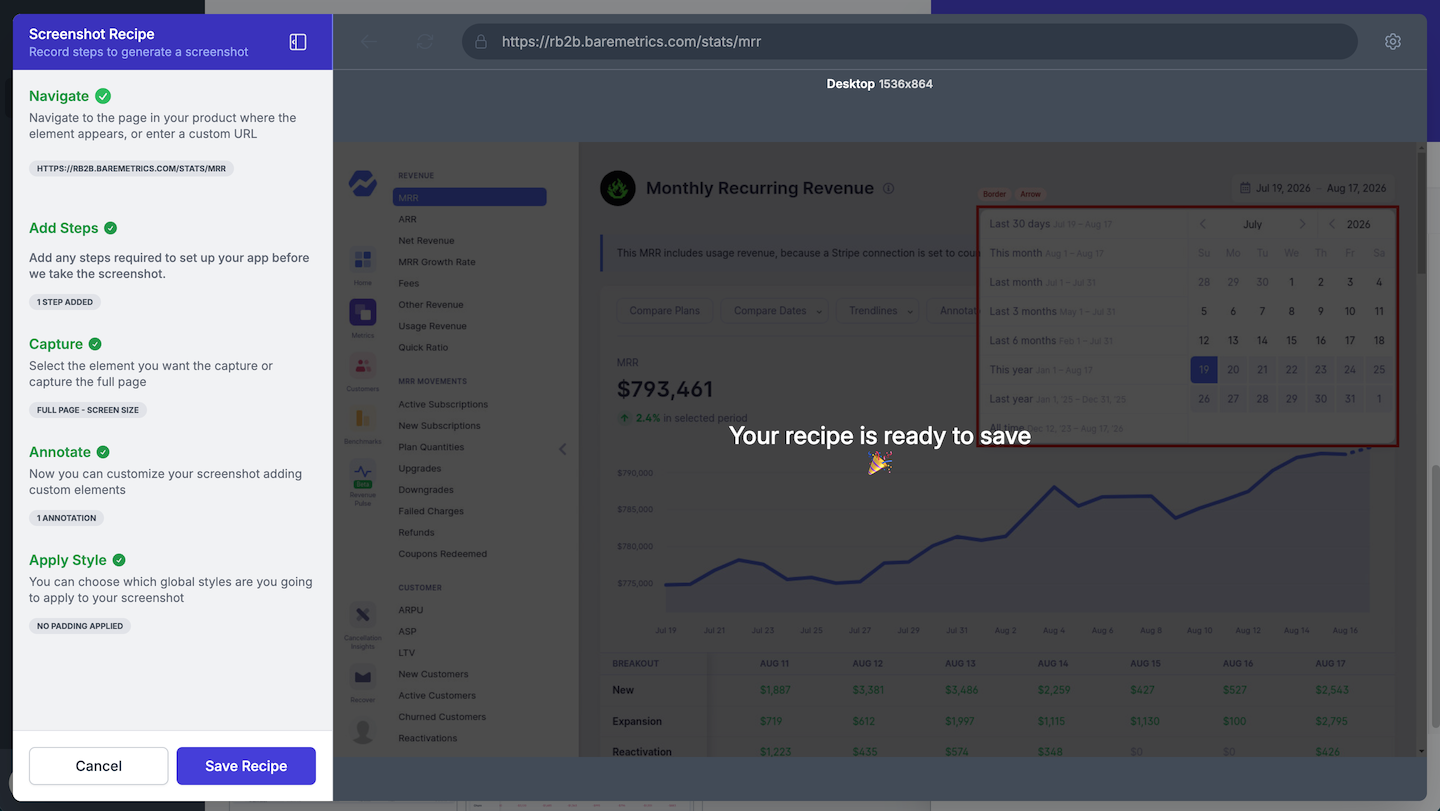Choose the Last 30 days preset
Image resolution: width=1440 pixels, height=811 pixels.
tap(1051, 224)
